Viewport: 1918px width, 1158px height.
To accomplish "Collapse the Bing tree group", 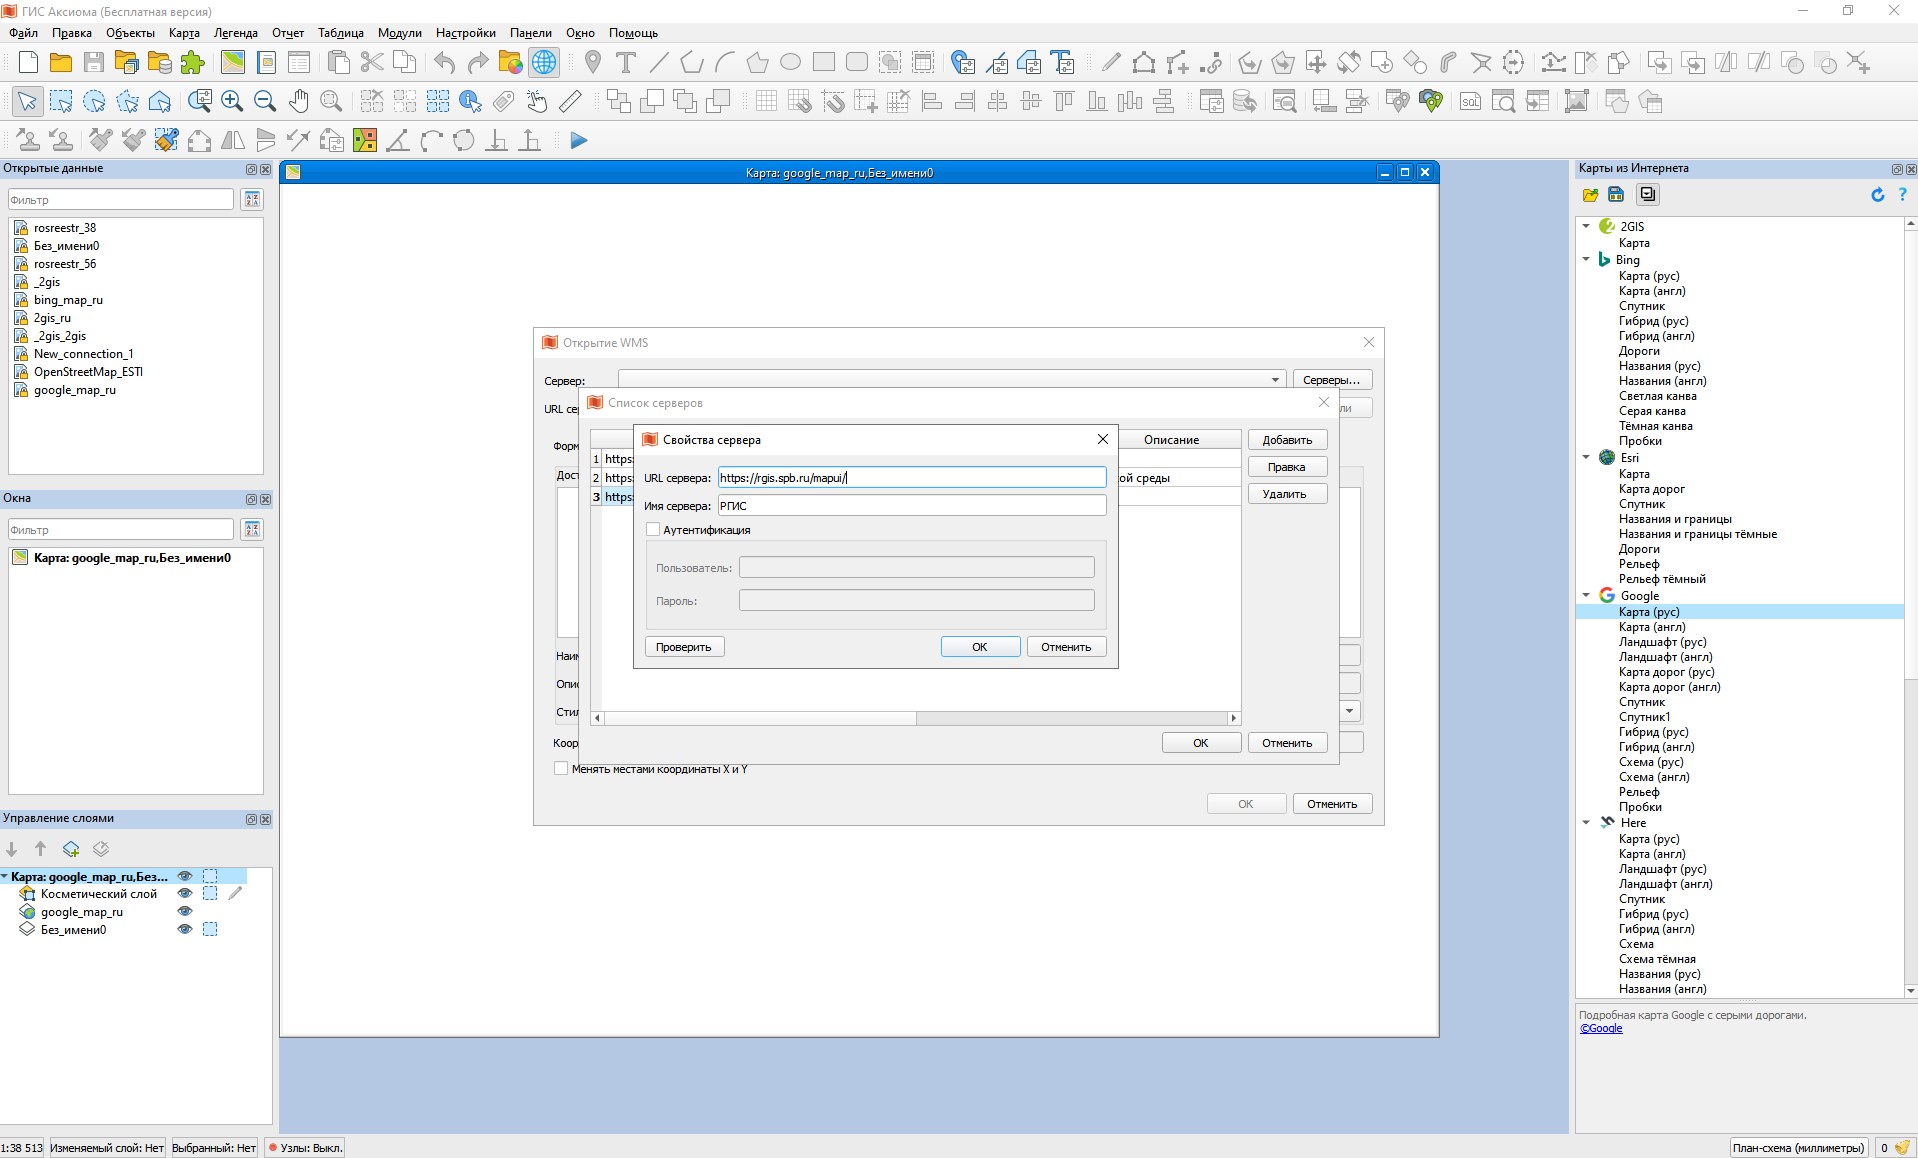I will coord(1586,260).
